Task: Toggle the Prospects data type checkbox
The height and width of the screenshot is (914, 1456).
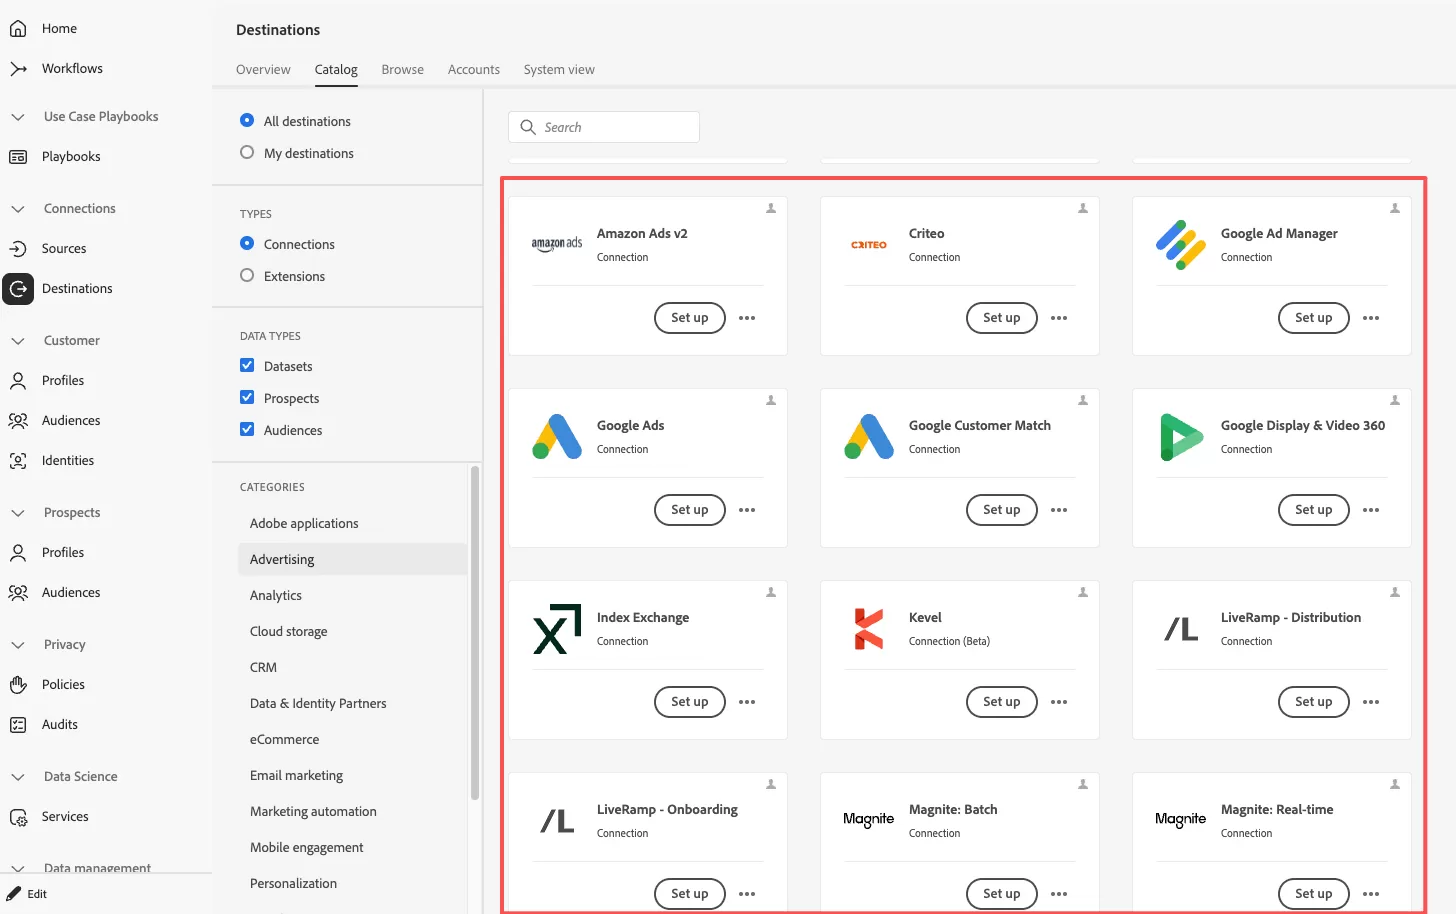Action: 247,398
